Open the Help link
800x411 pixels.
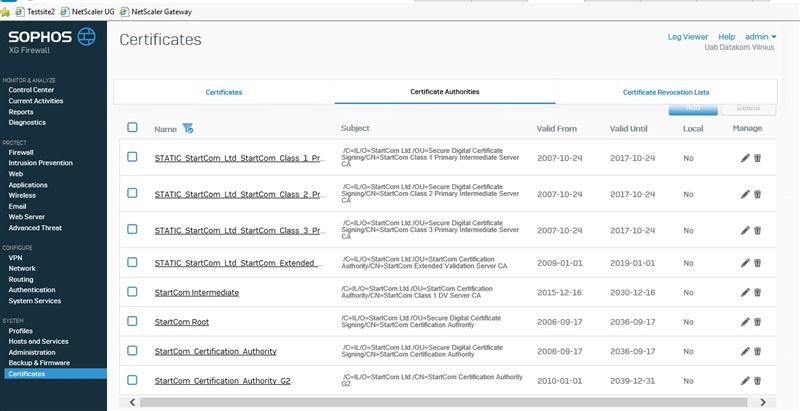click(x=727, y=37)
